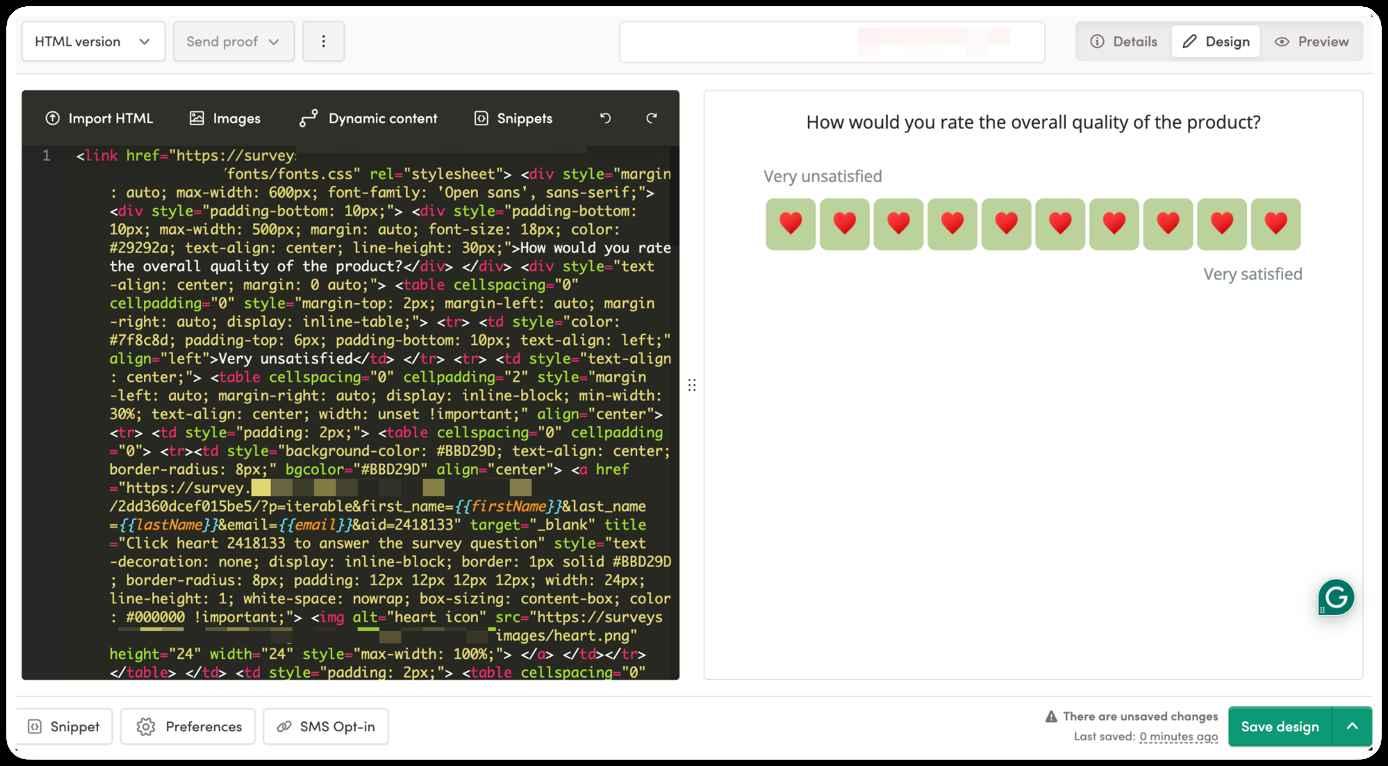This screenshot has height=766, width=1388.
Task: Click the eighth heart rating button
Action: tap(1169, 224)
